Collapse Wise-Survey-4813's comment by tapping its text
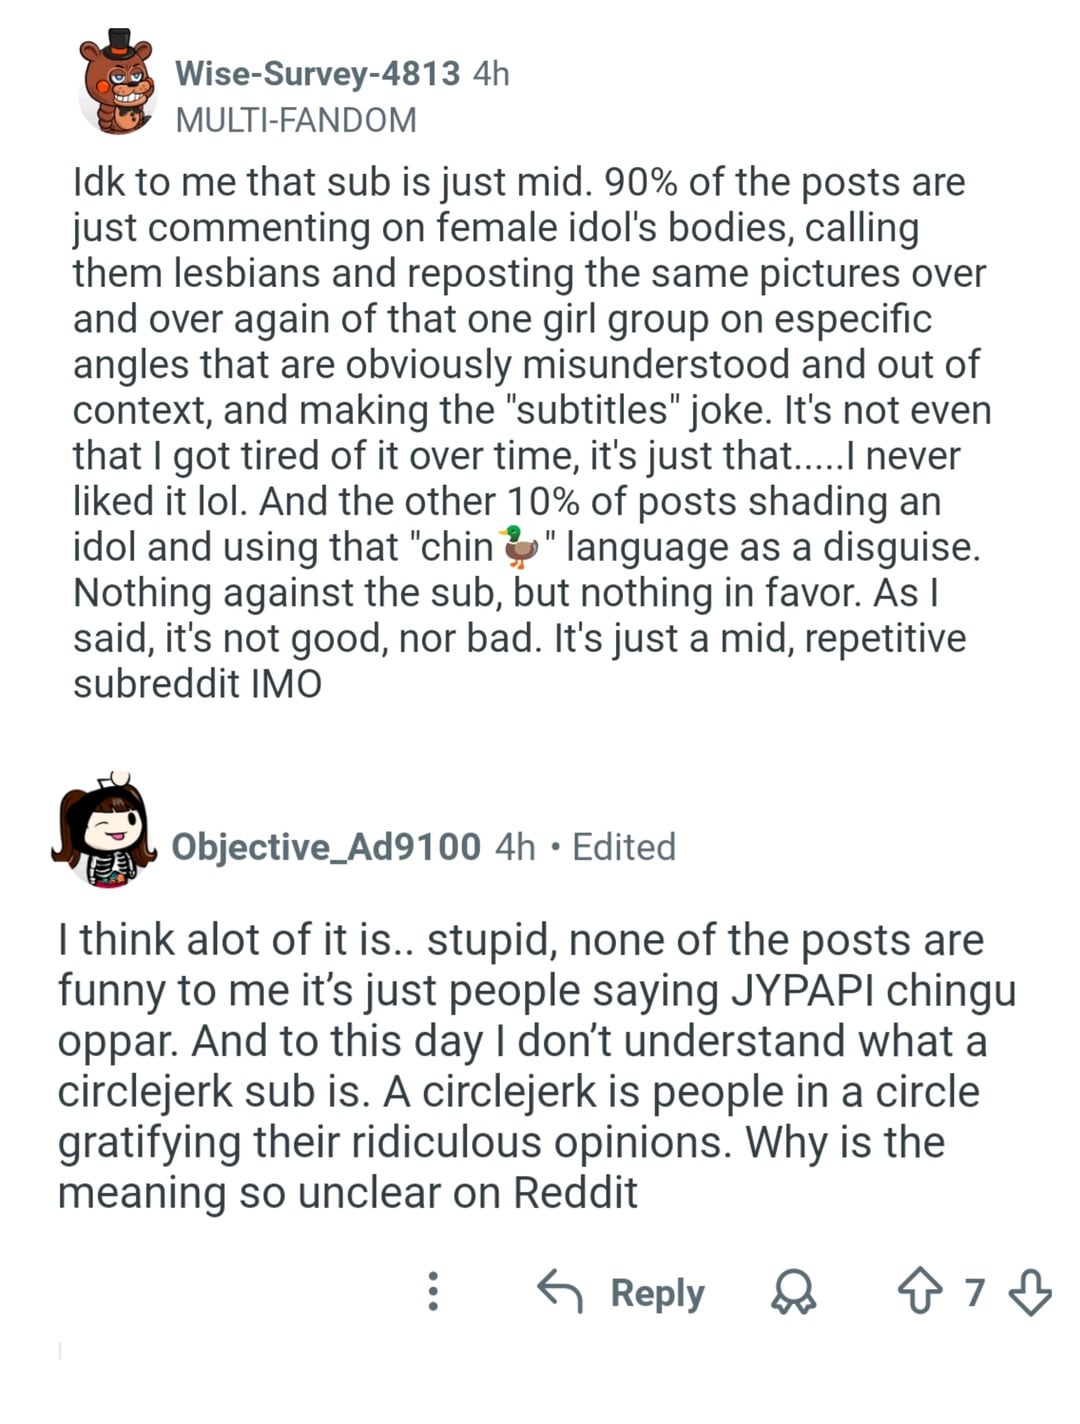The height and width of the screenshot is (1424, 1080). pos(520,410)
